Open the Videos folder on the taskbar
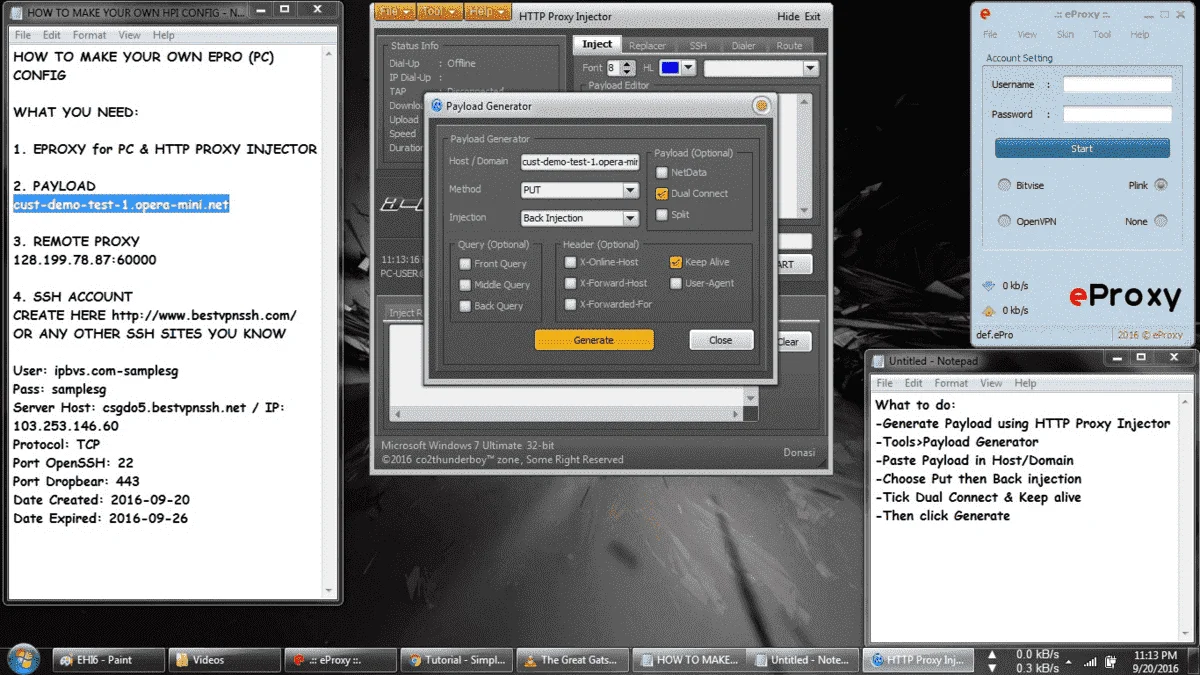 pyautogui.click(x=223, y=660)
